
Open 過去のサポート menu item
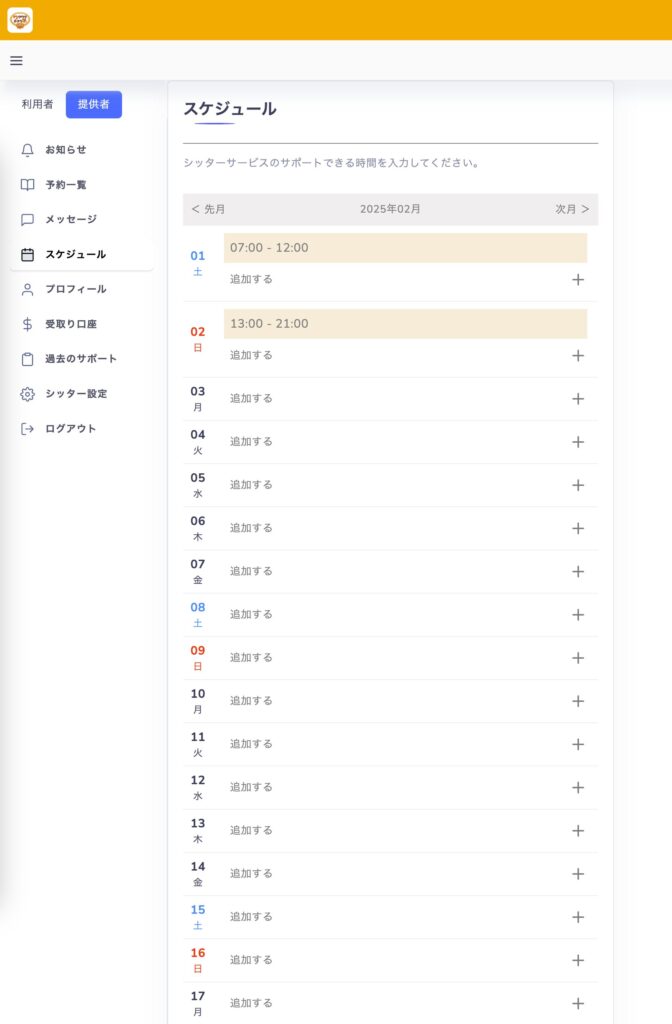[82, 359]
